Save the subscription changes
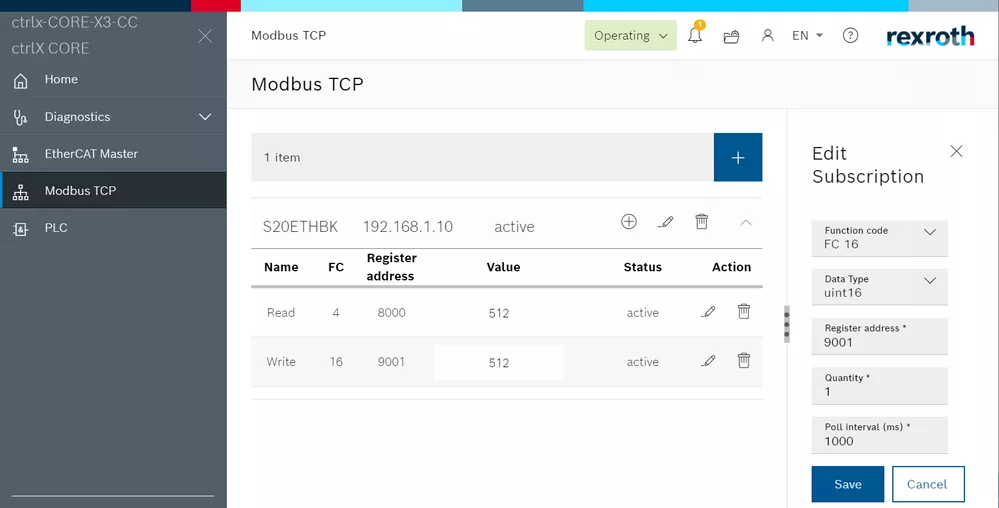The height and width of the screenshot is (508, 999). tap(847, 484)
